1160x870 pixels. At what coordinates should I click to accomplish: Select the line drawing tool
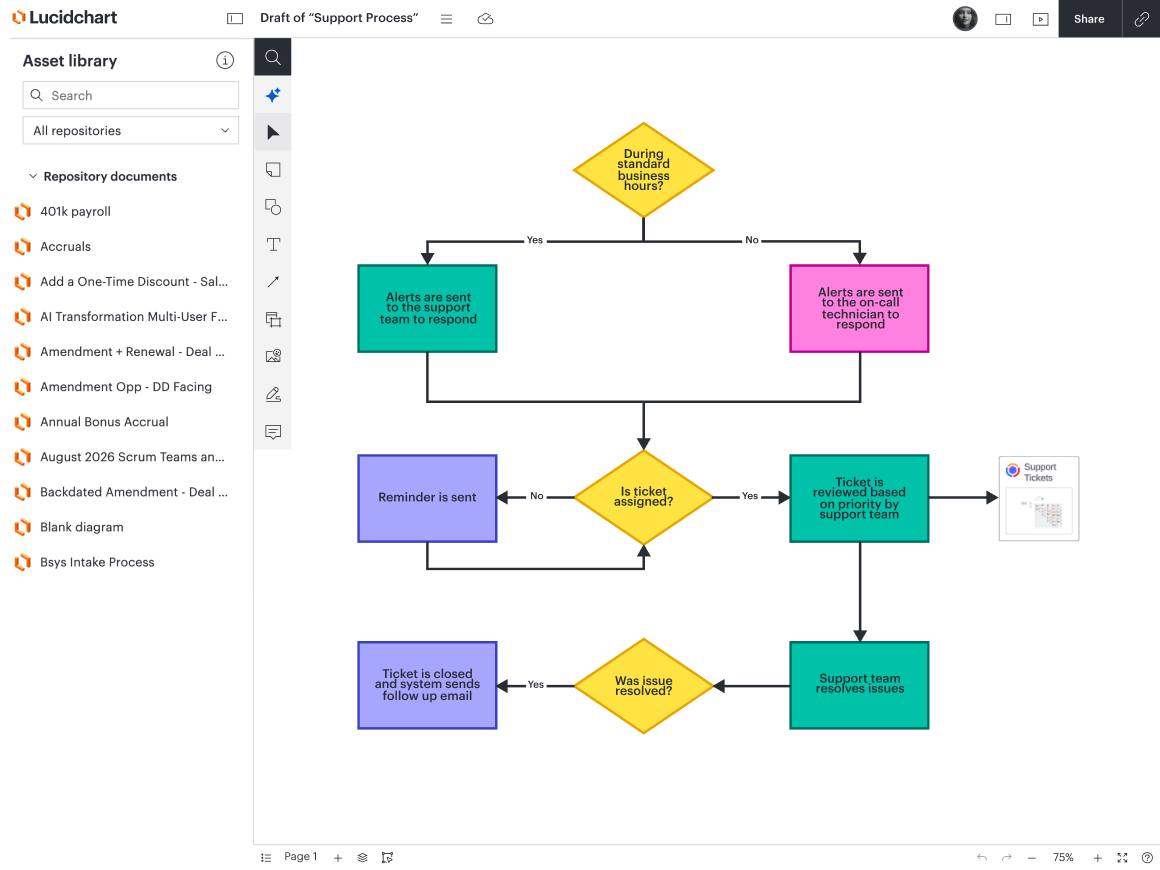[272, 282]
